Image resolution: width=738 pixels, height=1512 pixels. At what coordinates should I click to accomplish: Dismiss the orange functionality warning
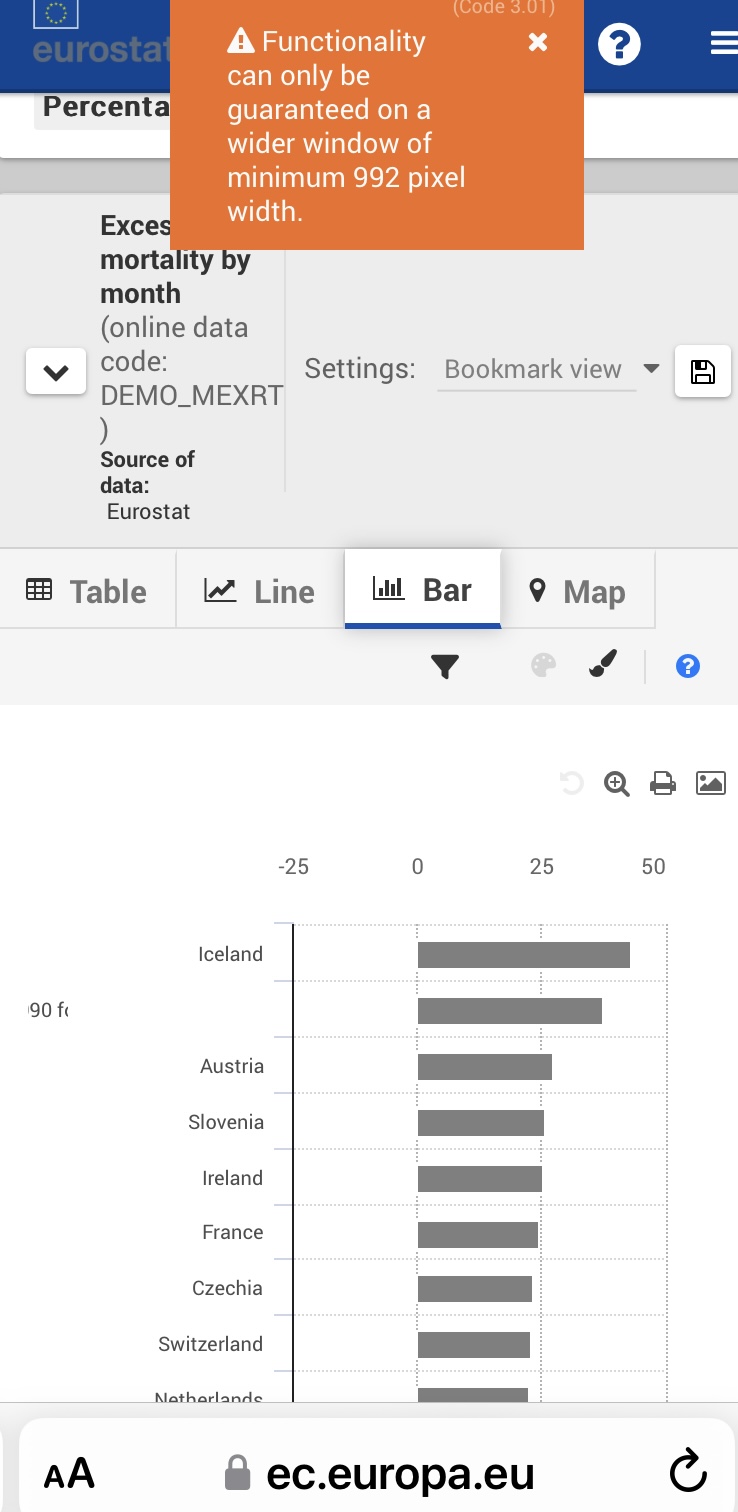click(538, 42)
